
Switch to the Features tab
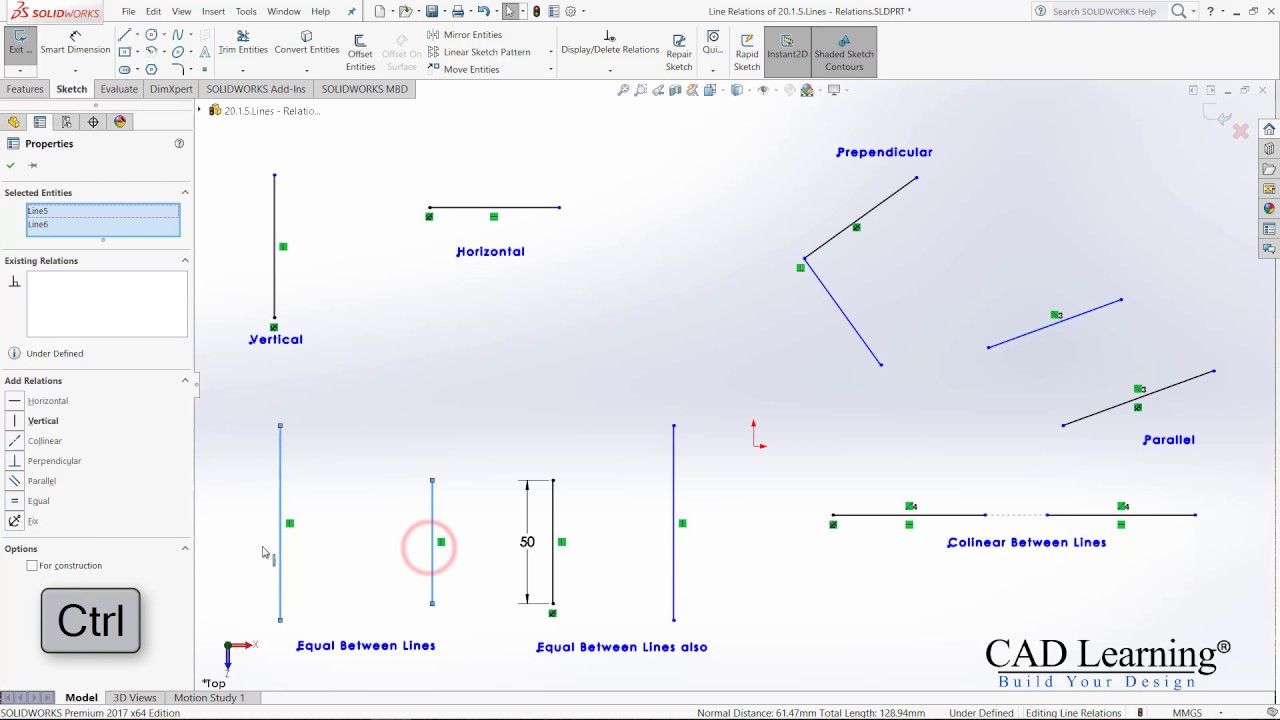(25, 89)
